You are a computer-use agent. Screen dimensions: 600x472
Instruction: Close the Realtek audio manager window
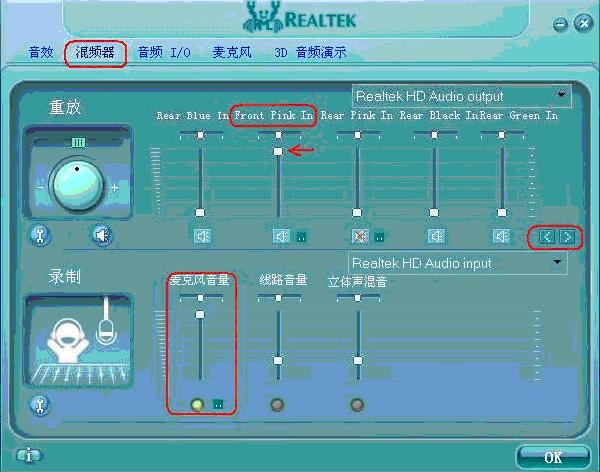tap(584, 24)
